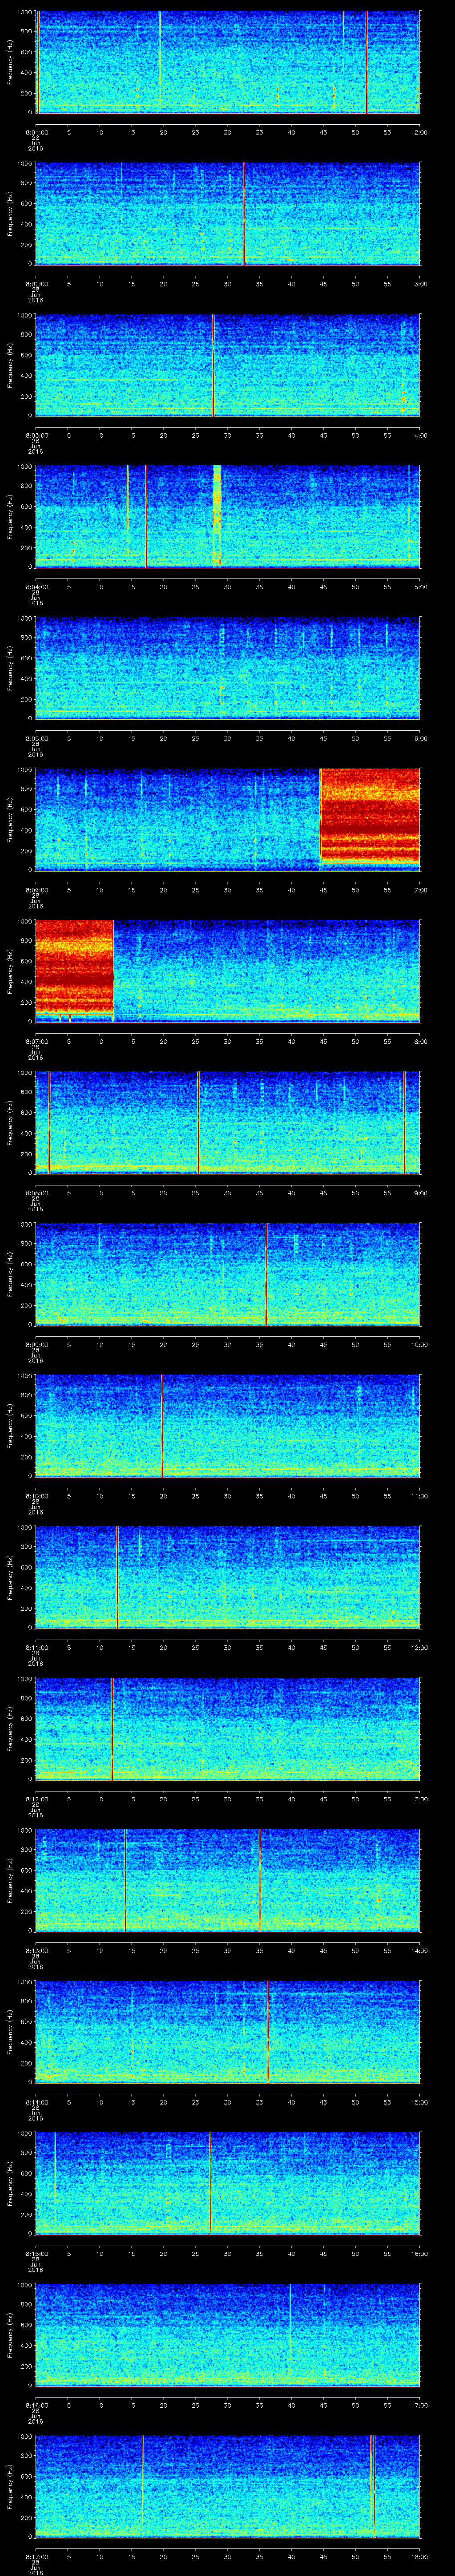Select the red line near 57 s in the 8:08:00 spectrogram

point(404,1122)
